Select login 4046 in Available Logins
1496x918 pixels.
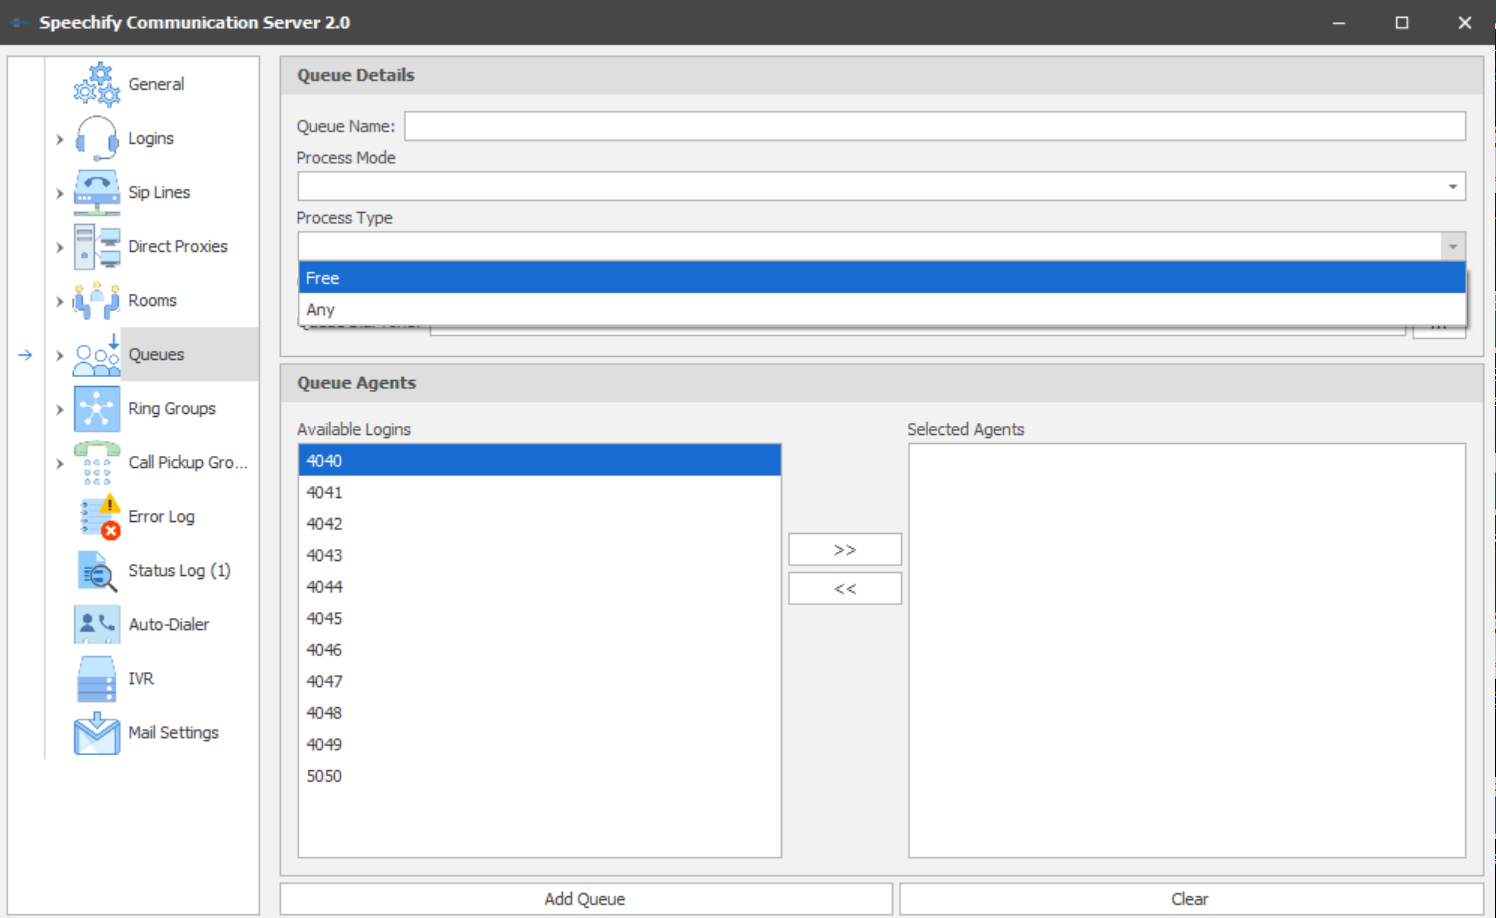[539, 649]
